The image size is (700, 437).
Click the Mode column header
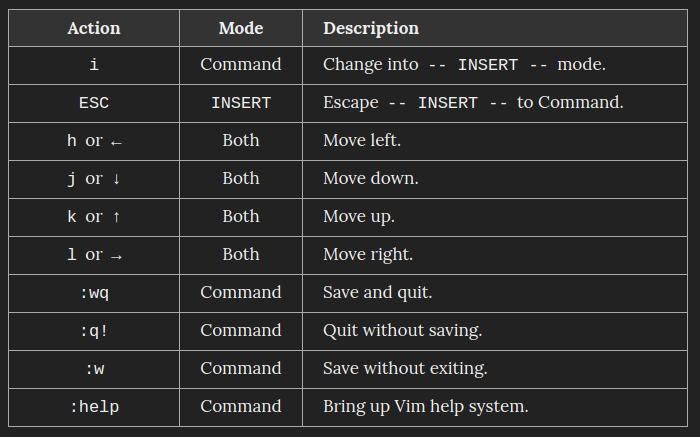coord(241,28)
